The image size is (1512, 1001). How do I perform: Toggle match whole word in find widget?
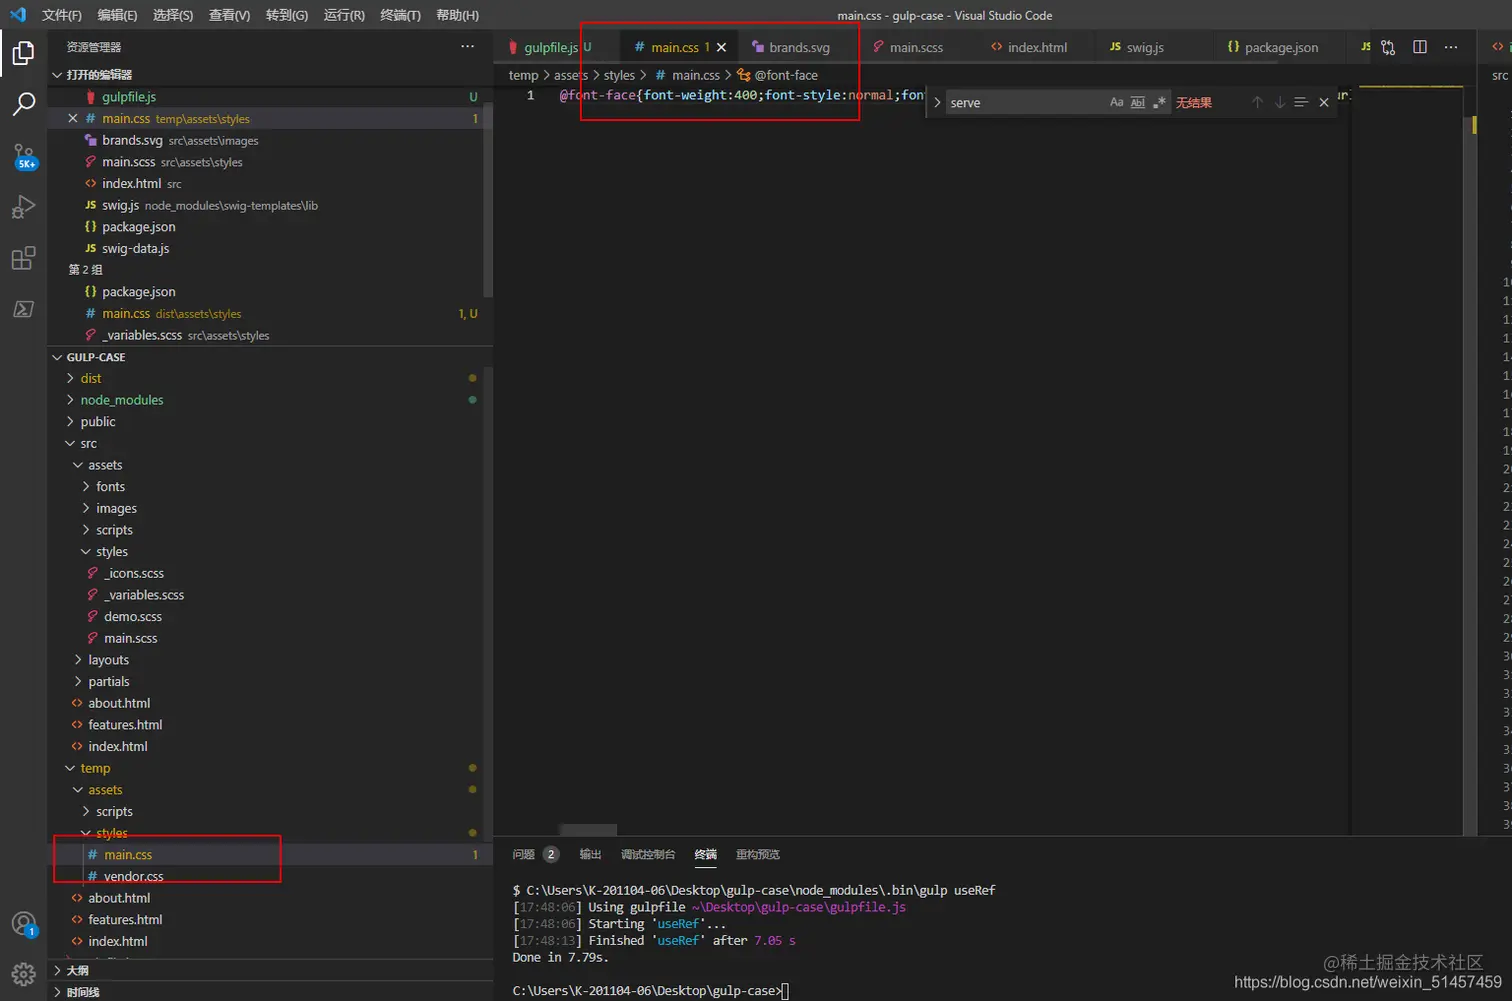pyautogui.click(x=1138, y=102)
